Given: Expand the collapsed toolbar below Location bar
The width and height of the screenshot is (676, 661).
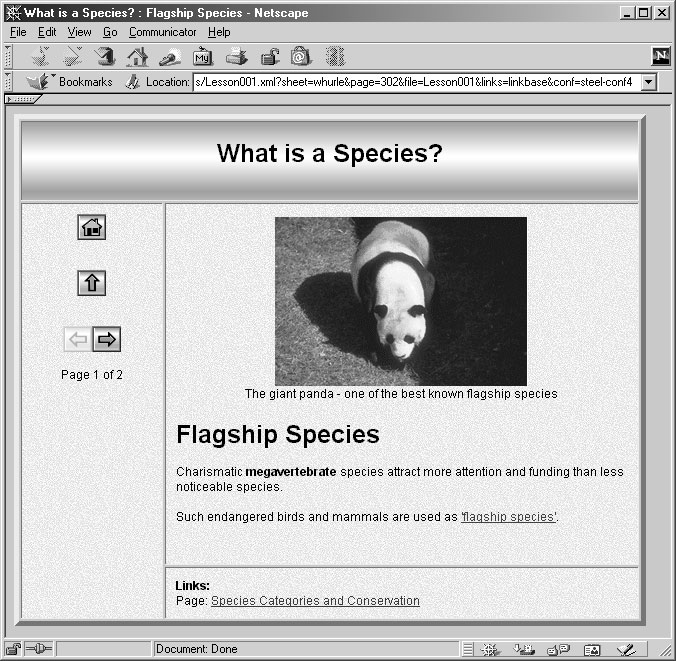Looking at the screenshot, I should click(22, 99).
